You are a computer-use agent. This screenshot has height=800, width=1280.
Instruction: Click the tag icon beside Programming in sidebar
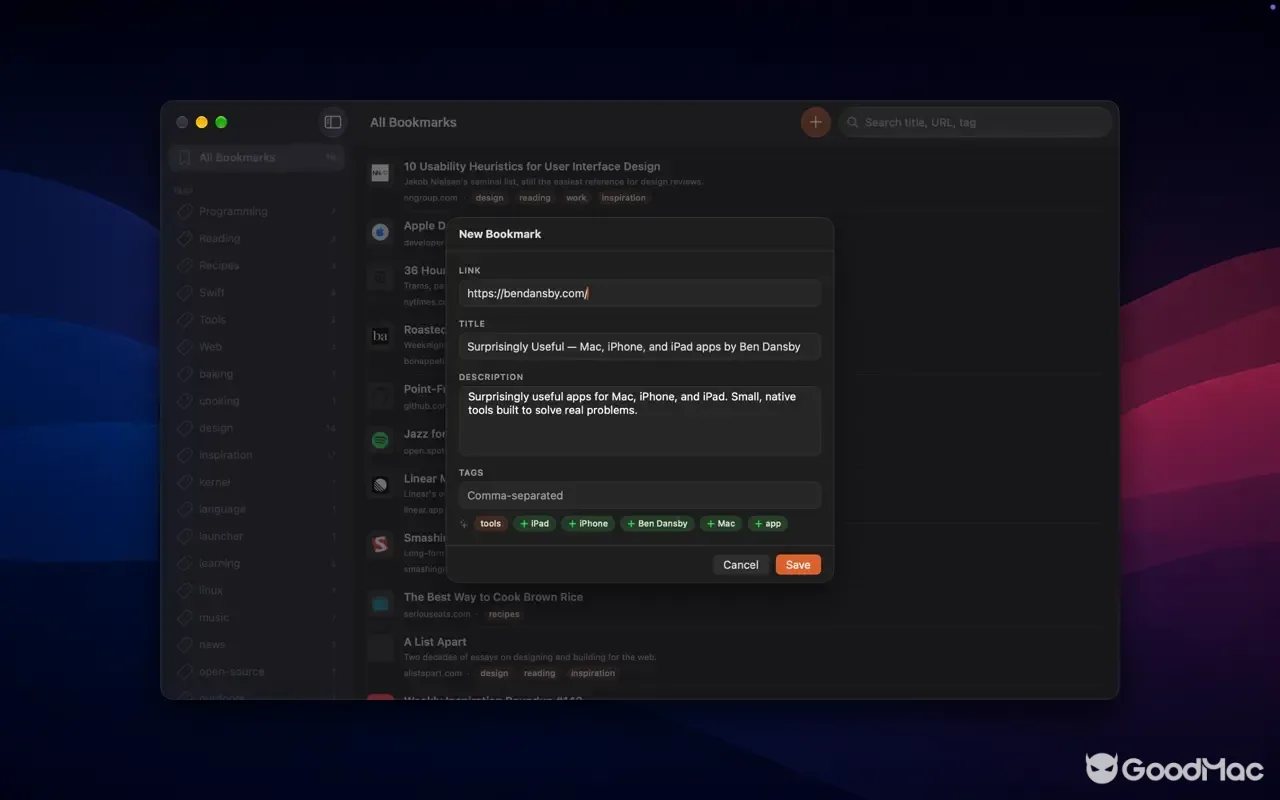[x=184, y=212]
